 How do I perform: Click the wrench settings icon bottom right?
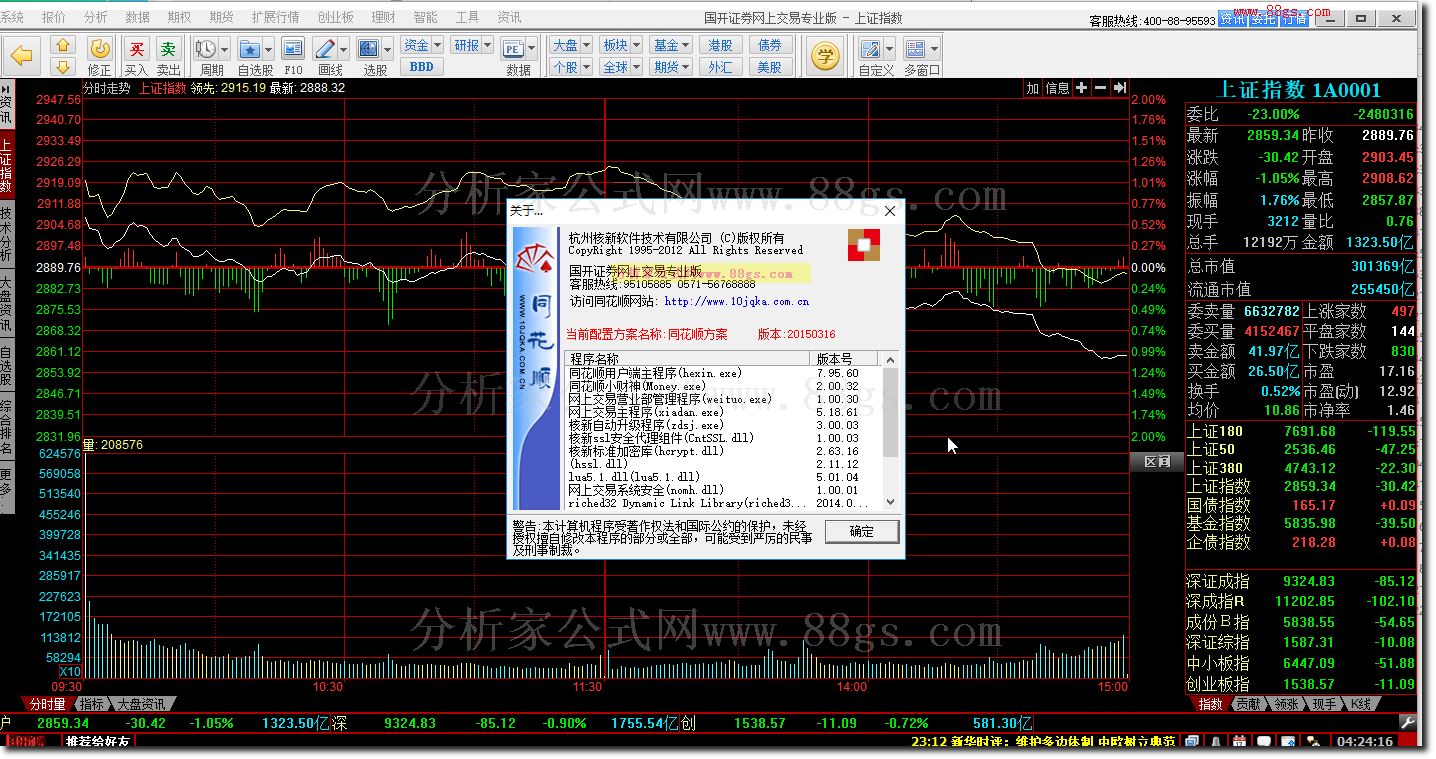[1407, 723]
